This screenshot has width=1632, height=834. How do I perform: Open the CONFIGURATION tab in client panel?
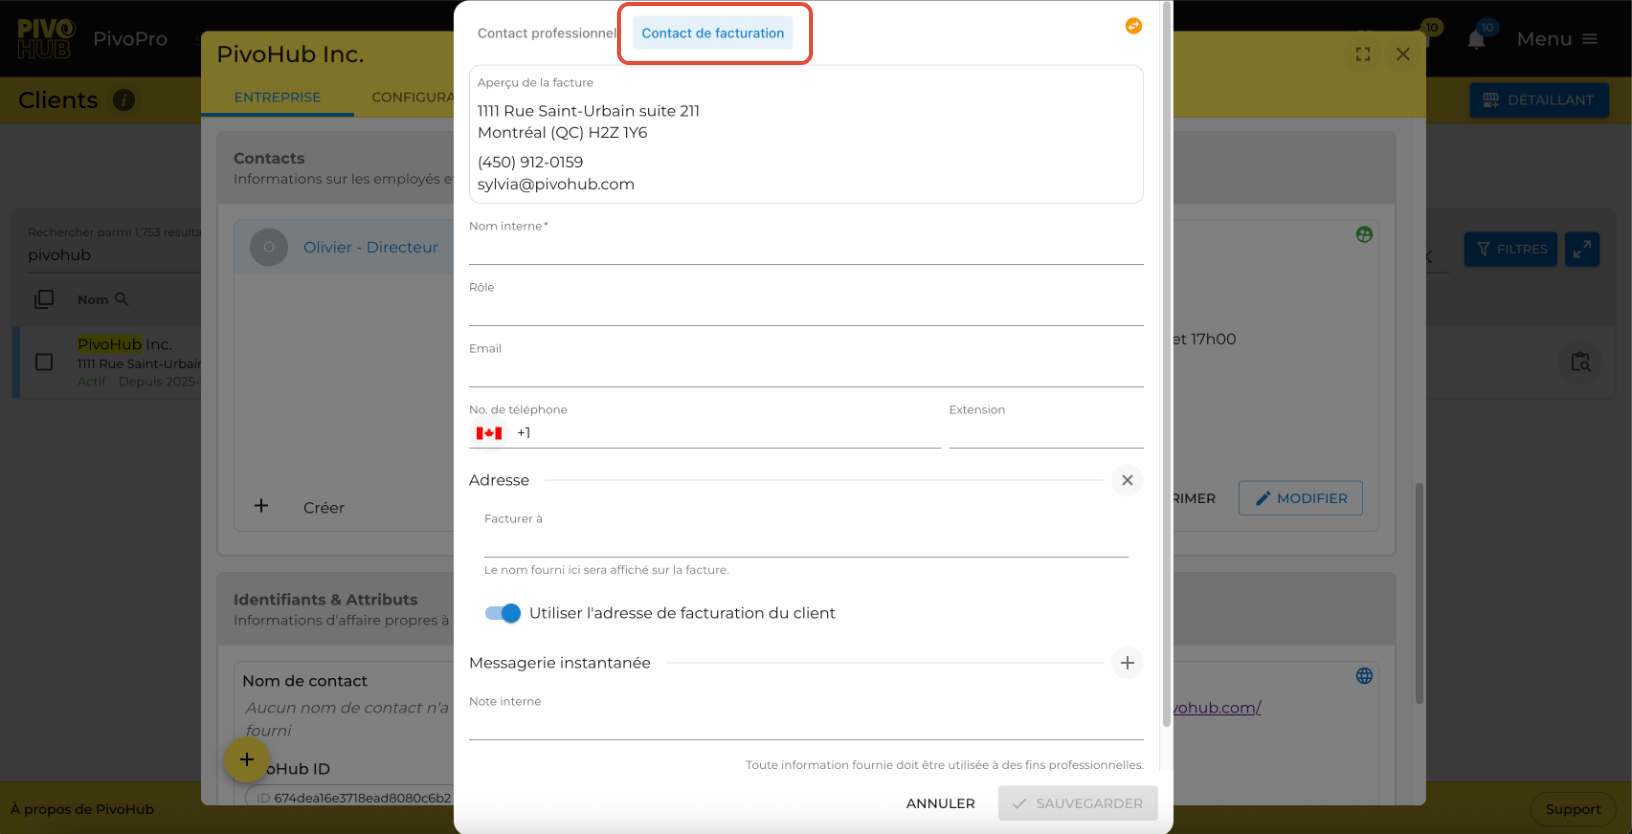point(412,97)
